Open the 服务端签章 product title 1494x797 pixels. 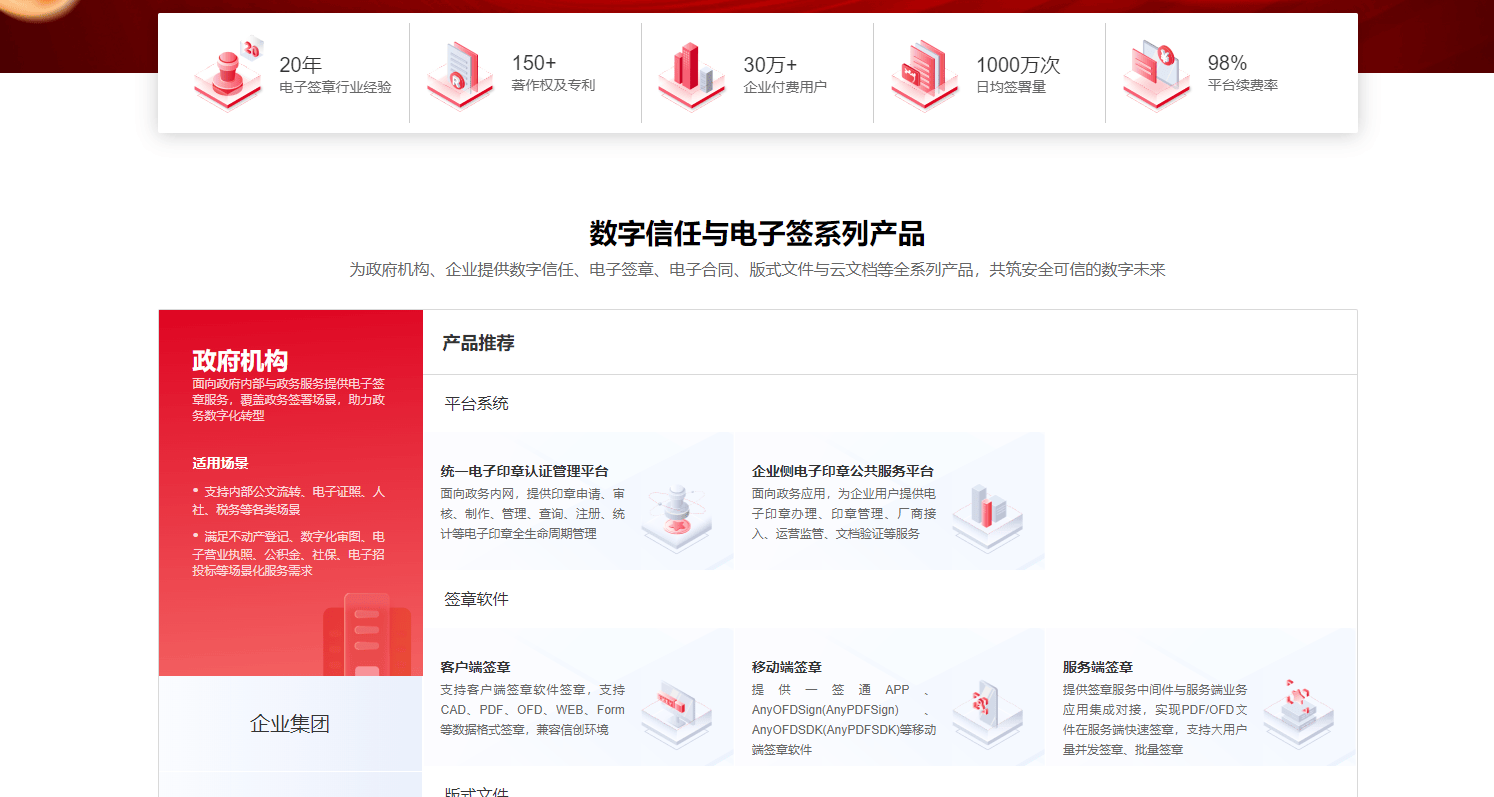[1097, 667]
